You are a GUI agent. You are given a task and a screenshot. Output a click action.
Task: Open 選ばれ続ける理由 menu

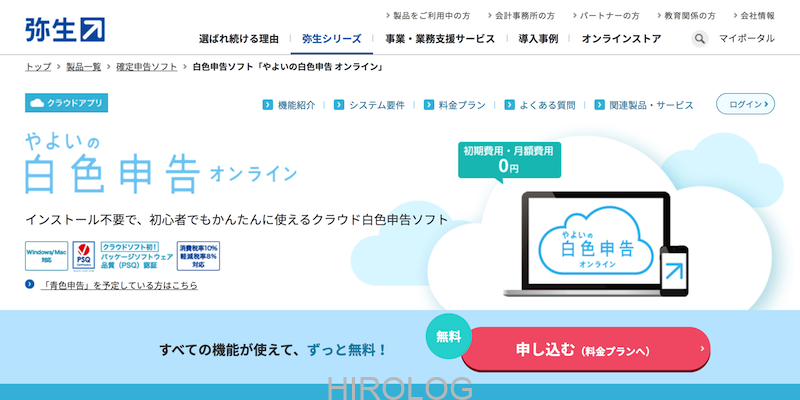[x=239, y=39]
